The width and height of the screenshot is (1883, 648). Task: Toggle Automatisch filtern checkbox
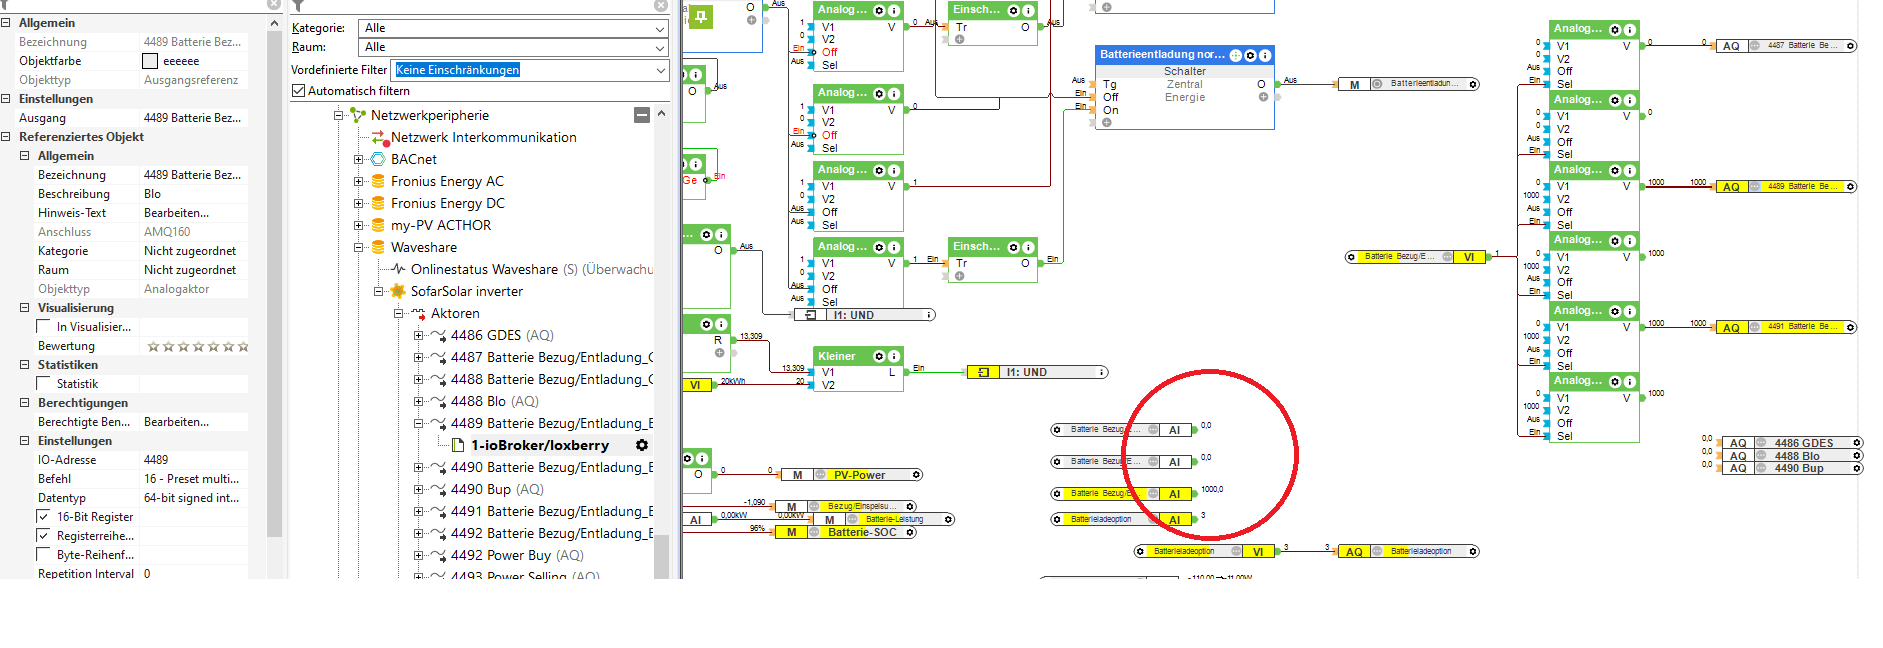pos(298,91)
